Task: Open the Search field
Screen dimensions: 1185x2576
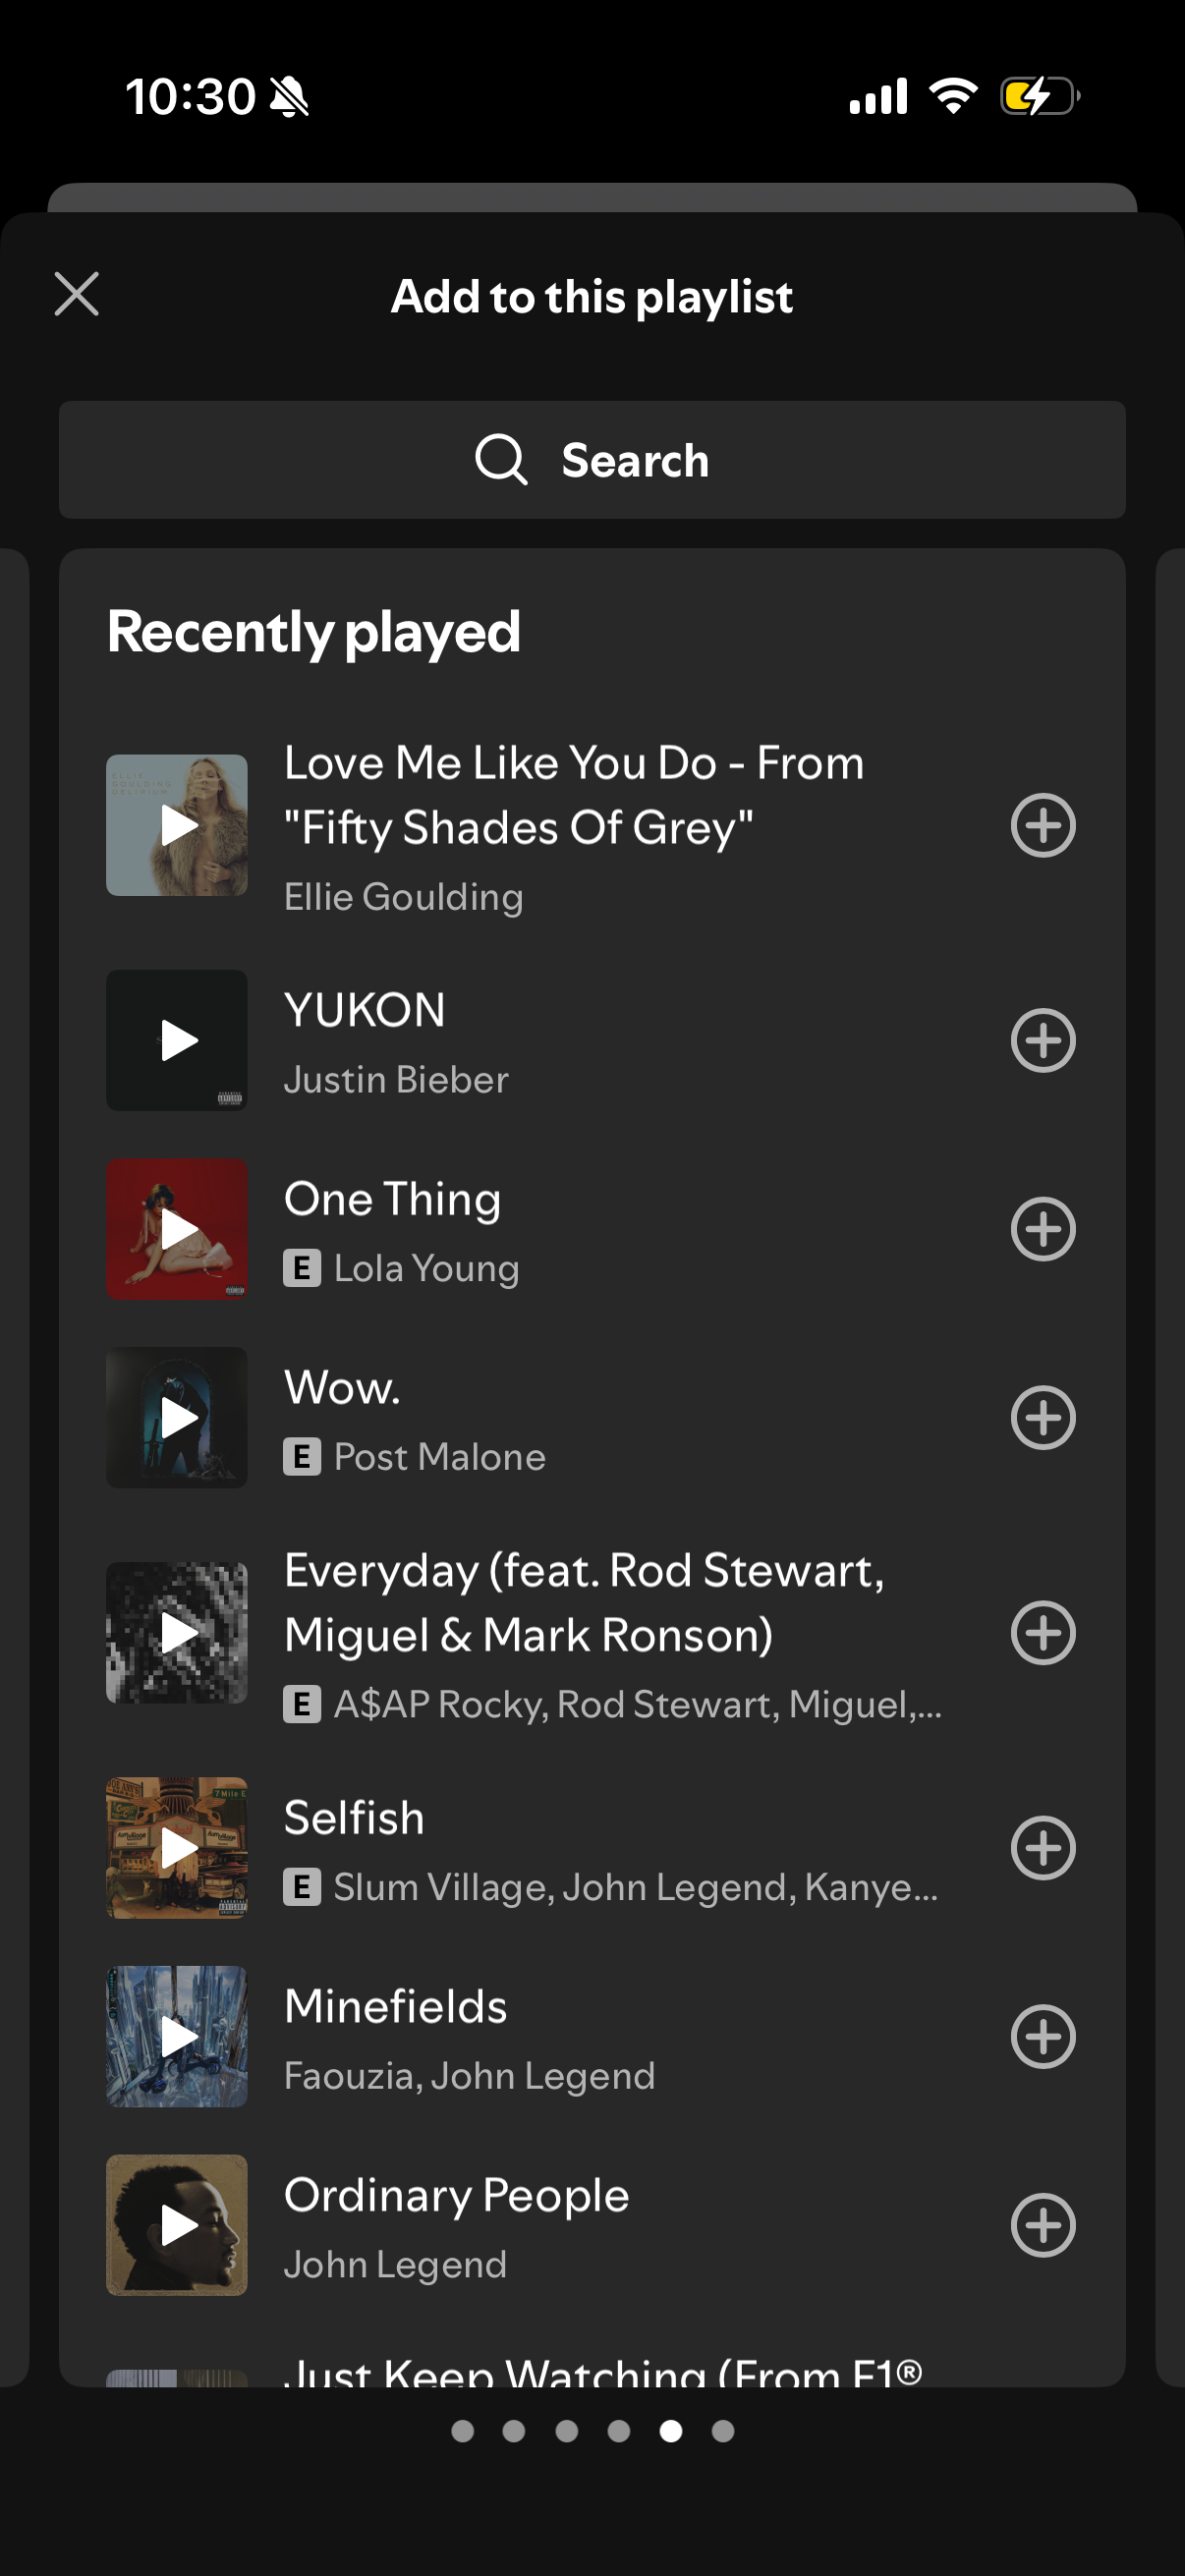Action: pyautogui.click(x=592, y=460)
